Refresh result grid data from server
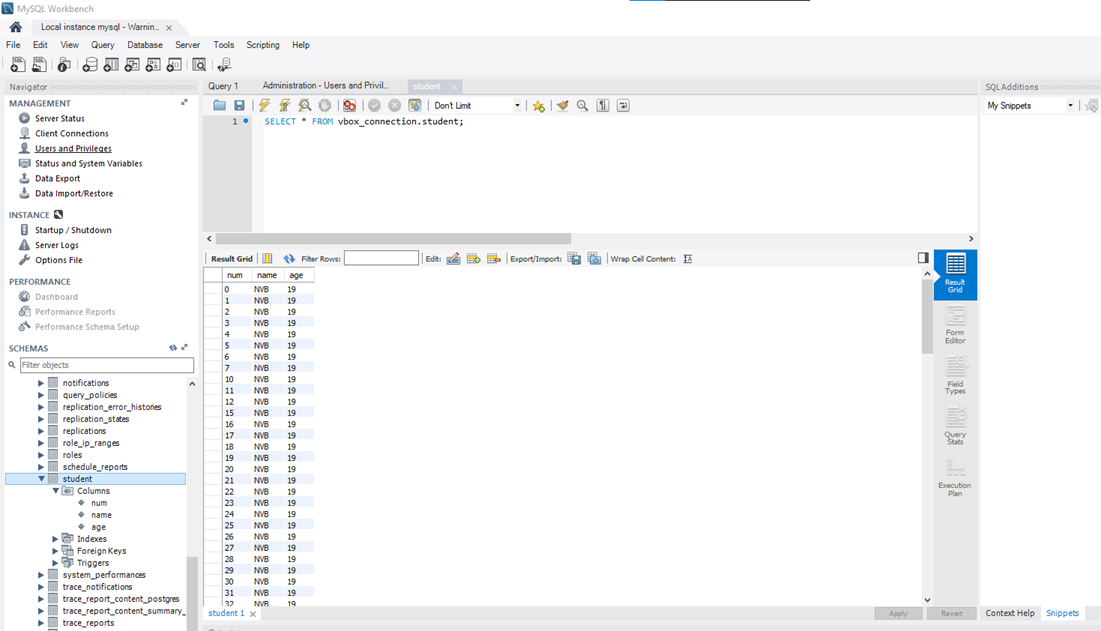The height and width of the screenshot is (631, 1101). (289, 259)
